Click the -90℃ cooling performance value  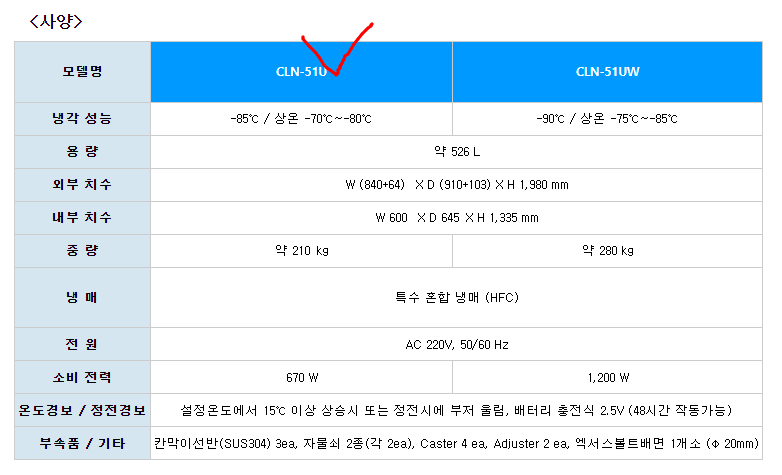607,119
